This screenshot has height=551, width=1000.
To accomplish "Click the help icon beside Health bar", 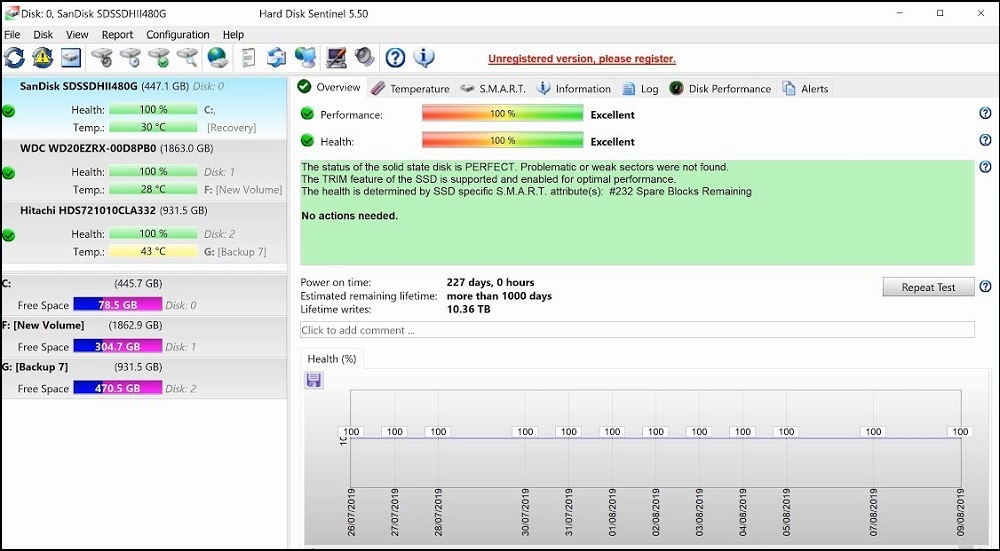I will point(985,140).
